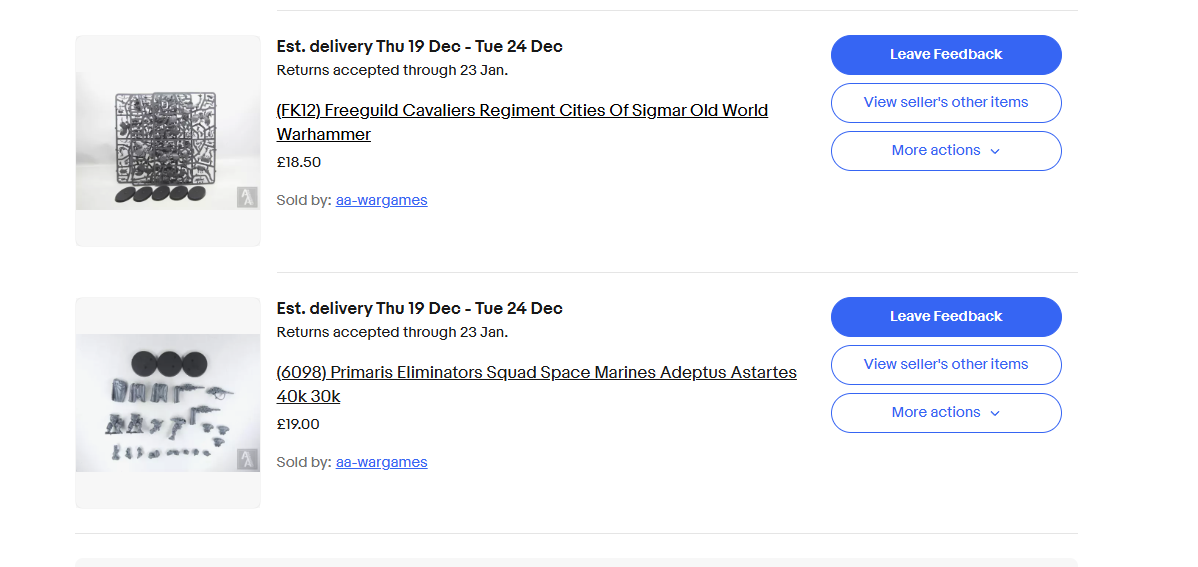Open the Primaris Eliminators Squad listing title
Viewport: 1198px width, 567px height.
536,373
